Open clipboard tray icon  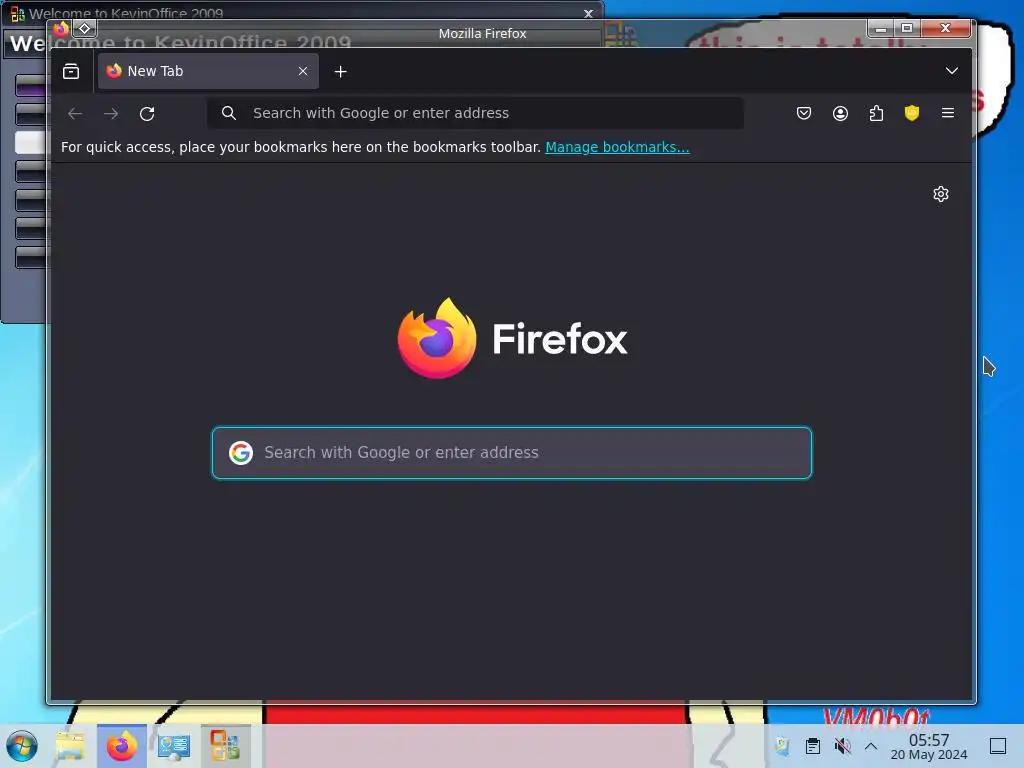click(x=812, y=746)
